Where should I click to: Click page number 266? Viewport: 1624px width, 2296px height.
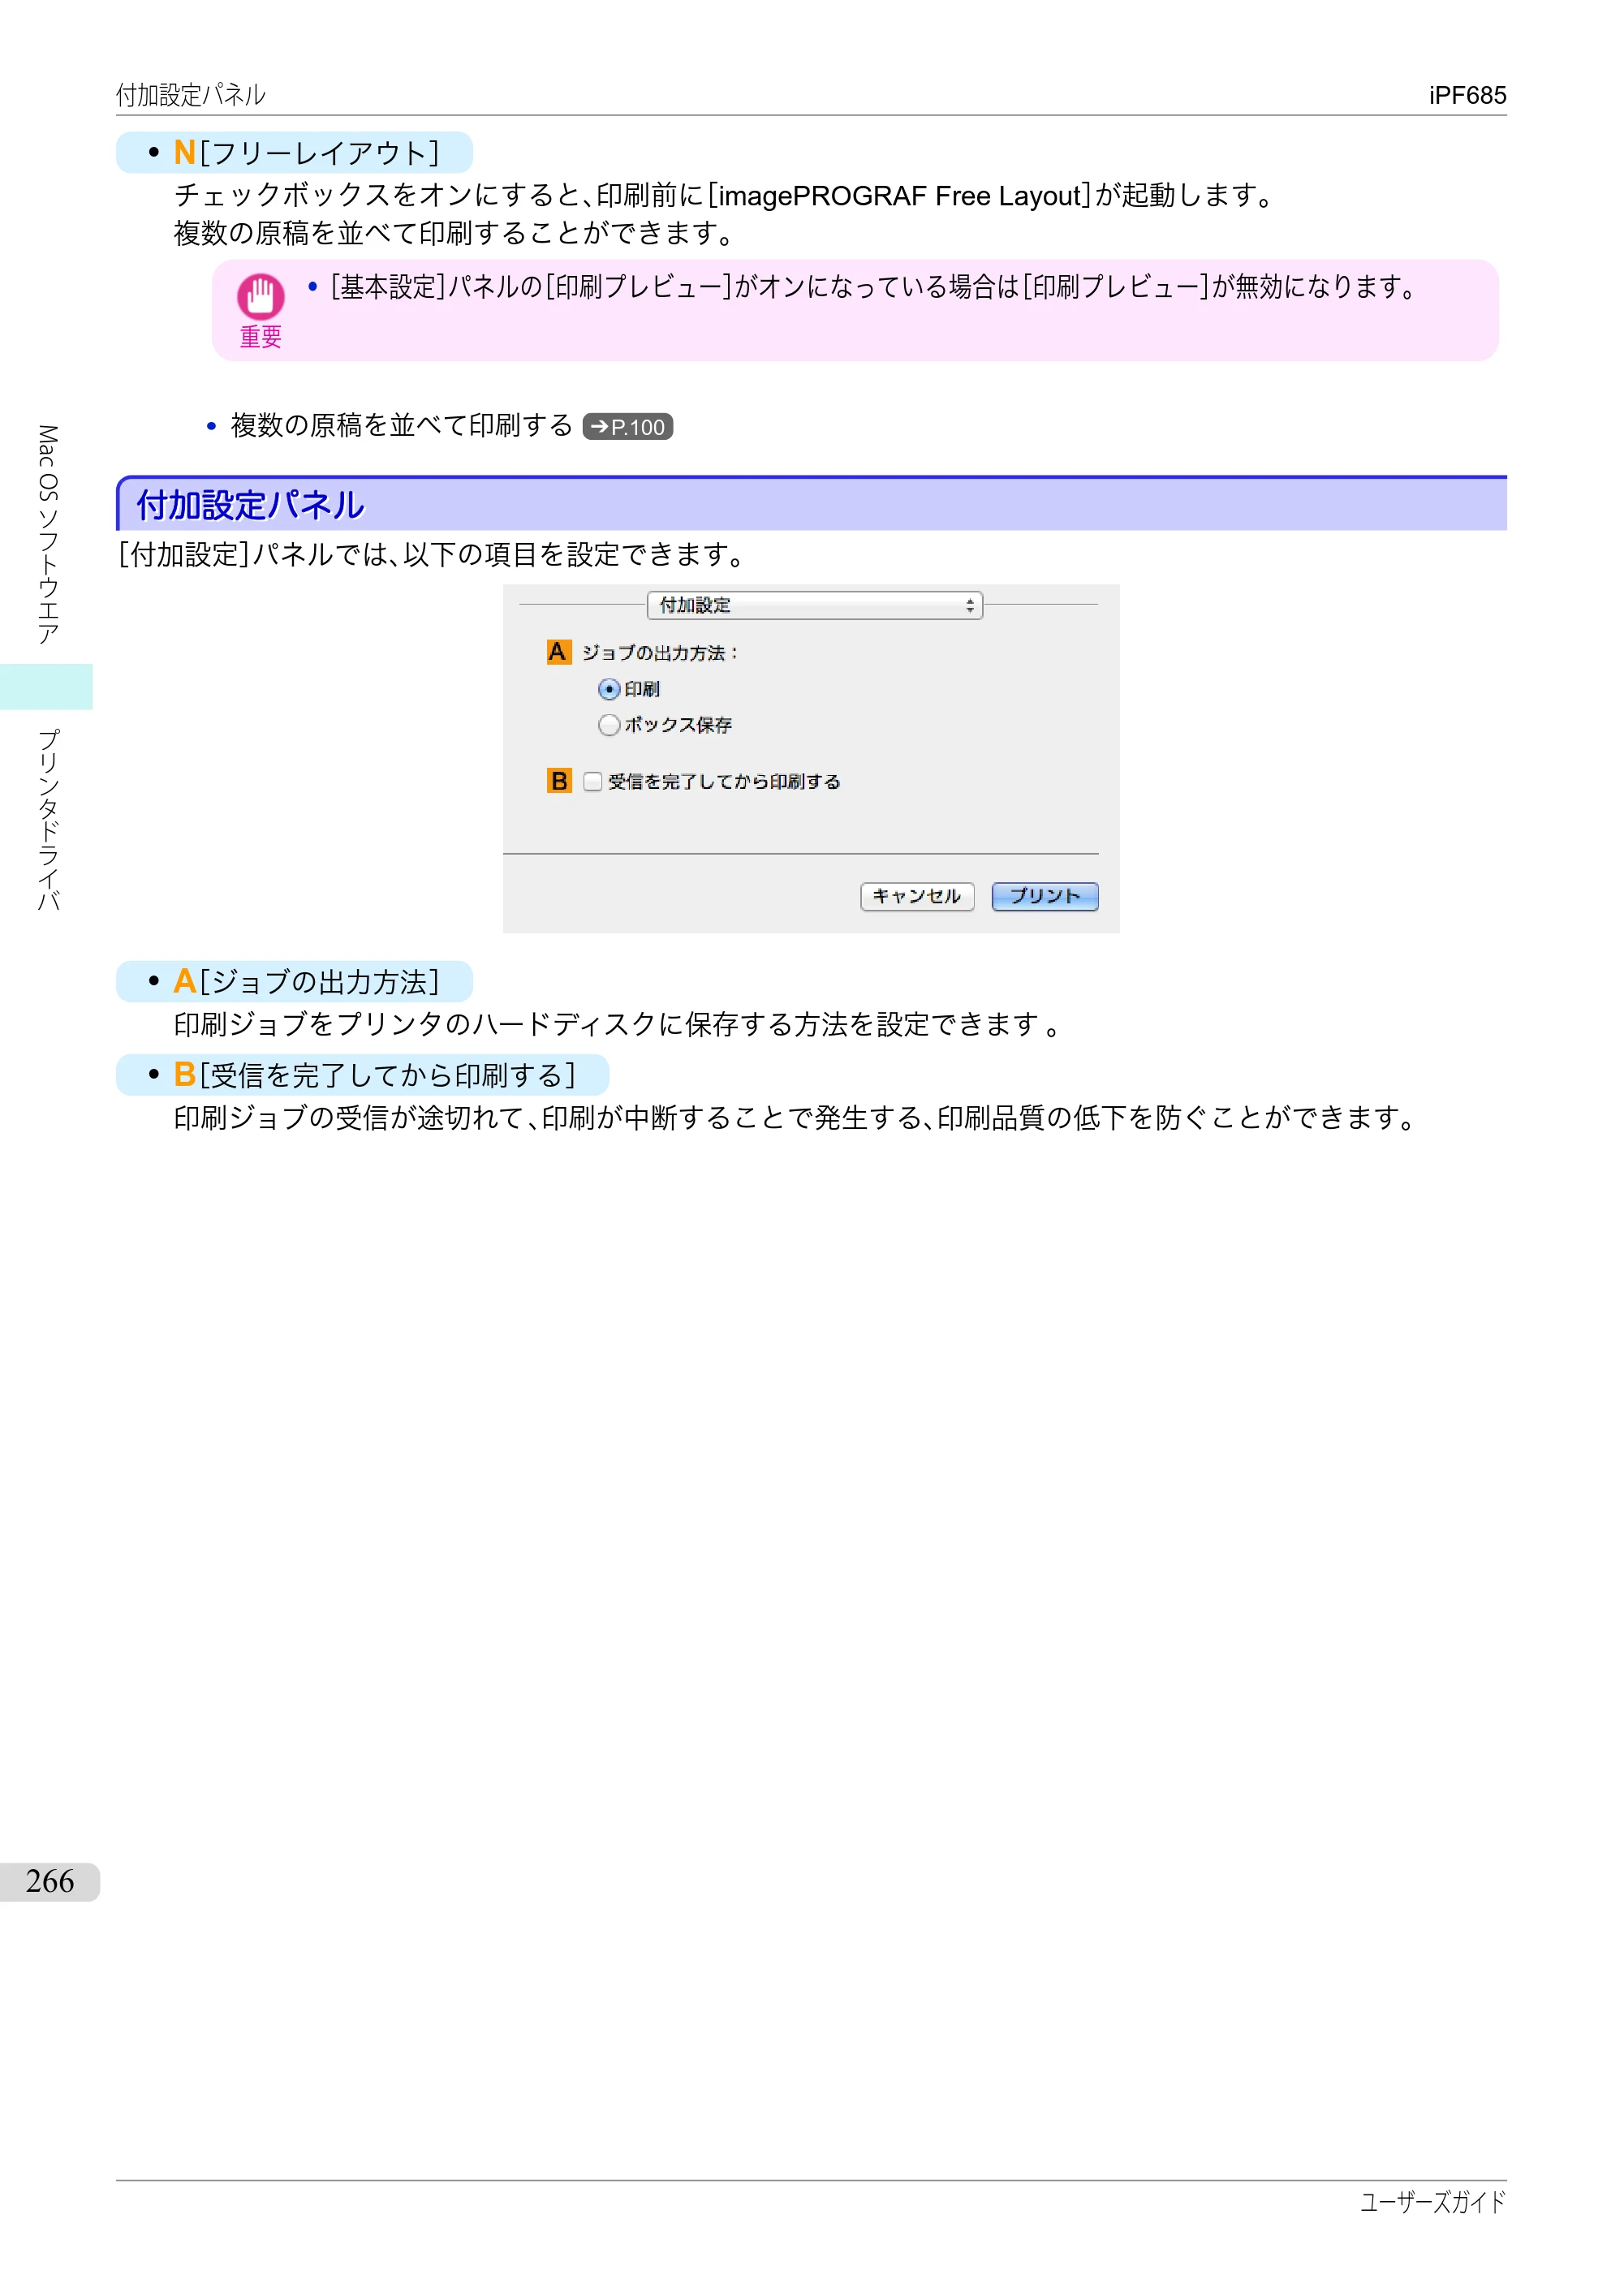pyautogui.click(x=50, y=1881)
